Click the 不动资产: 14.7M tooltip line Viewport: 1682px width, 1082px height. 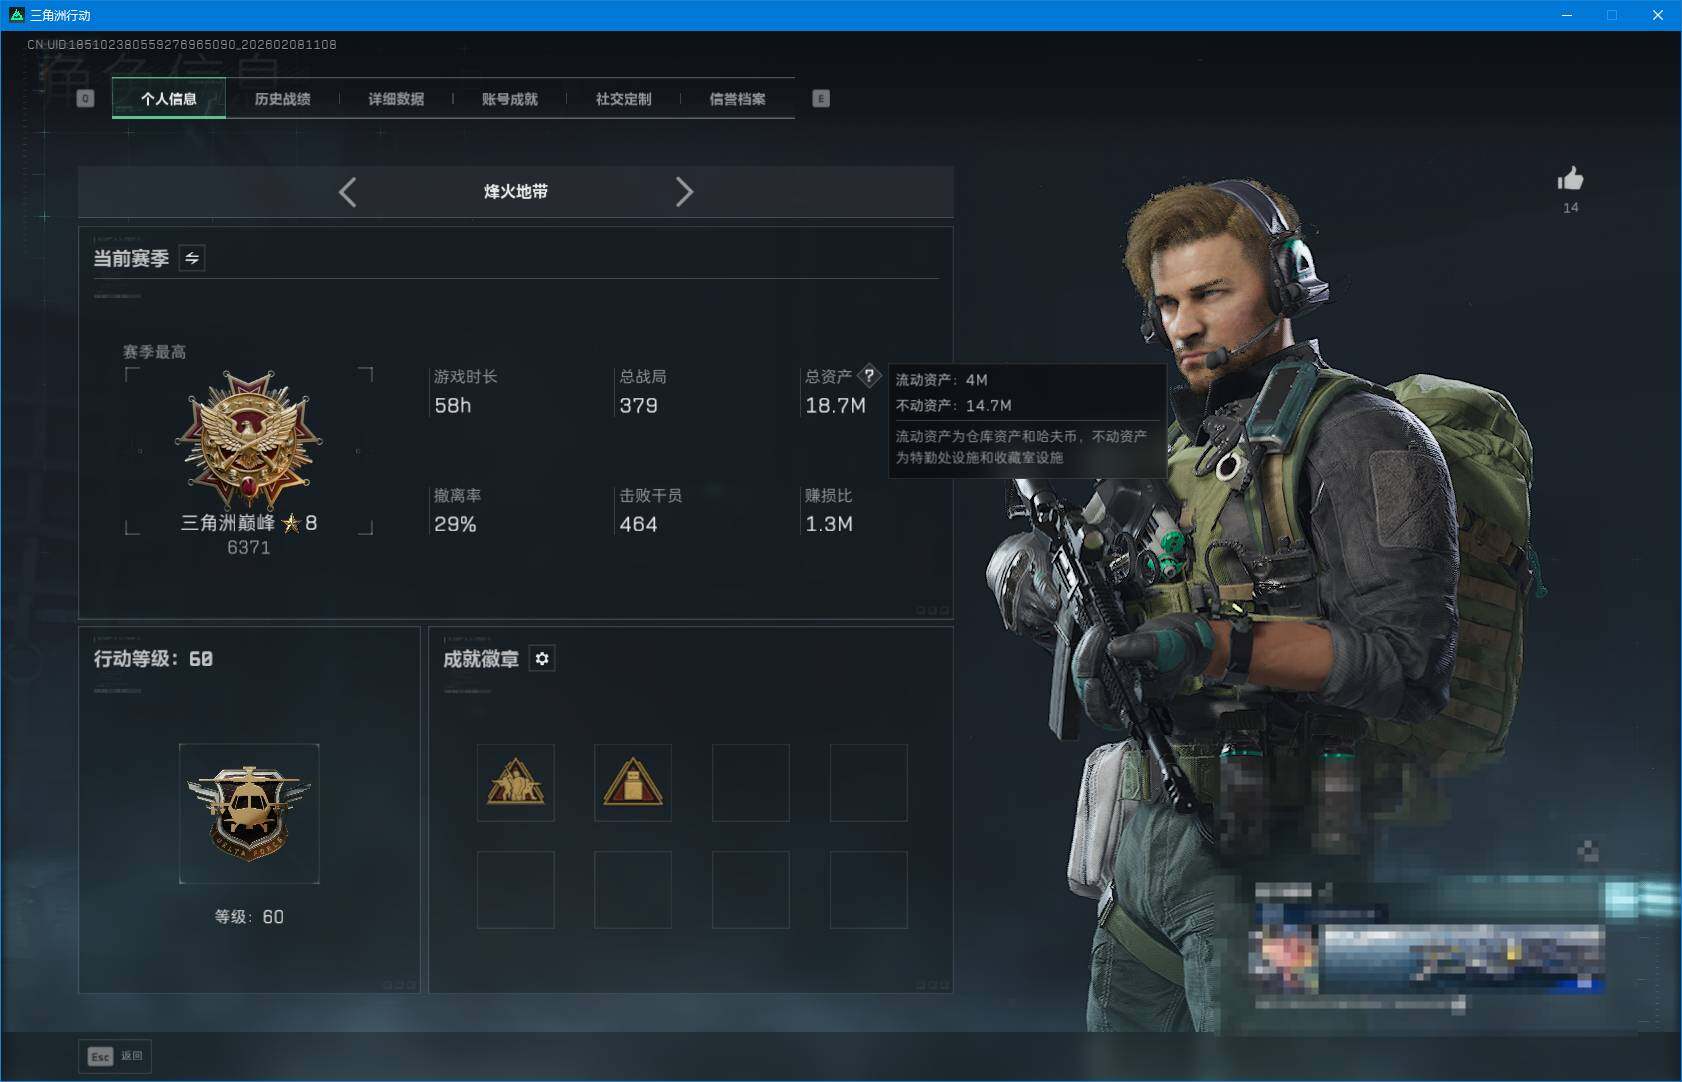pos(953,405)
